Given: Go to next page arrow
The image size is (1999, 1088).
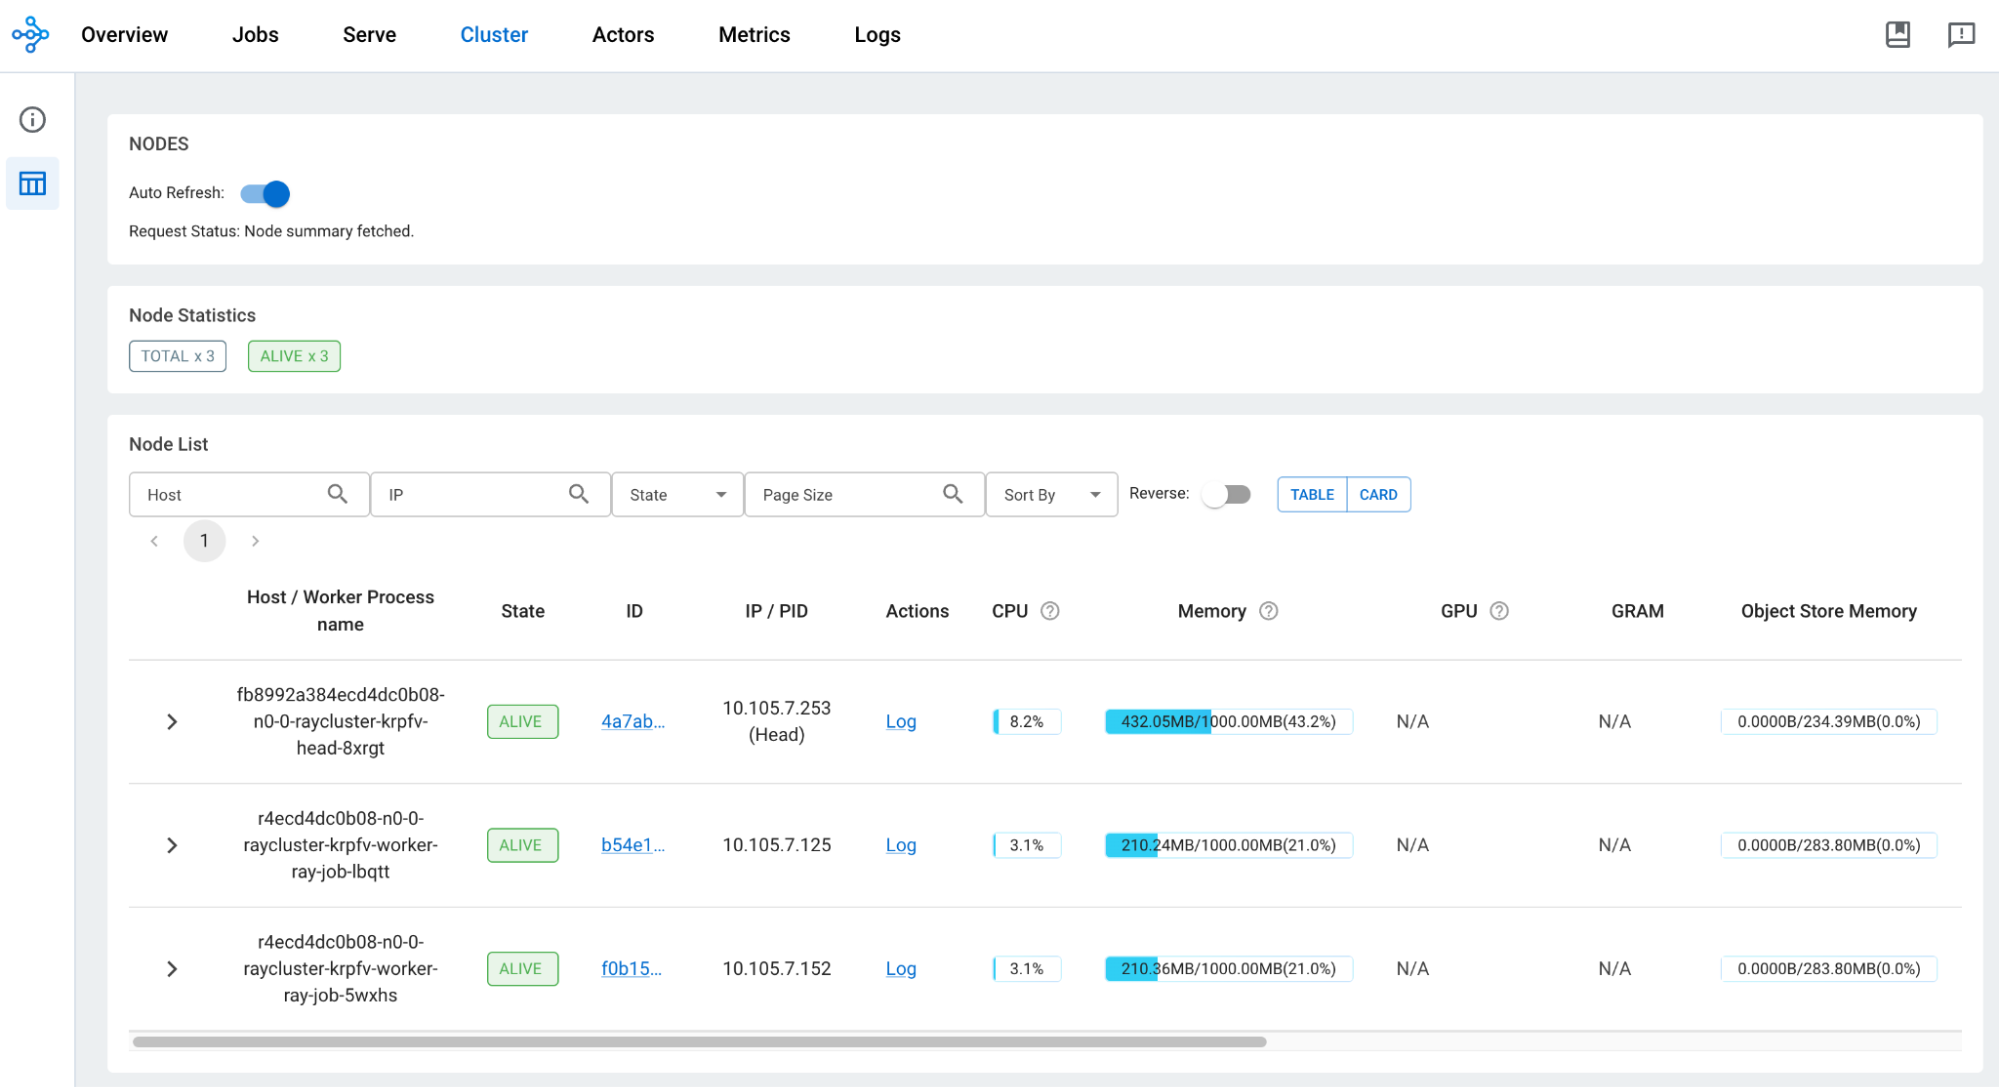Looking at the screenshot, I should tap(255, 541).
